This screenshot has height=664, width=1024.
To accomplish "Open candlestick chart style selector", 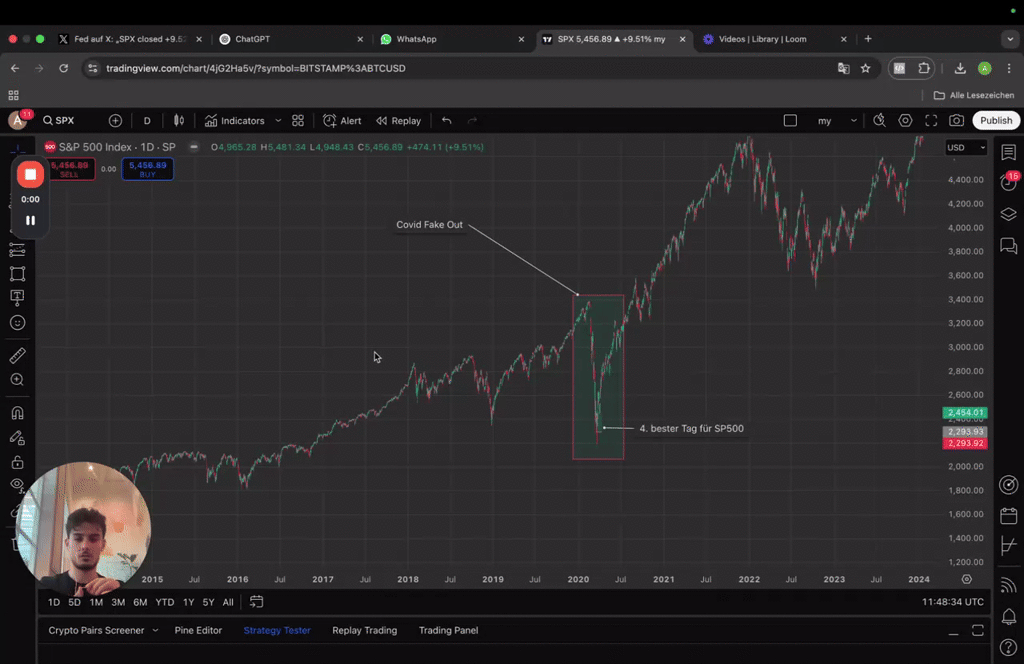I will [178, 121].
